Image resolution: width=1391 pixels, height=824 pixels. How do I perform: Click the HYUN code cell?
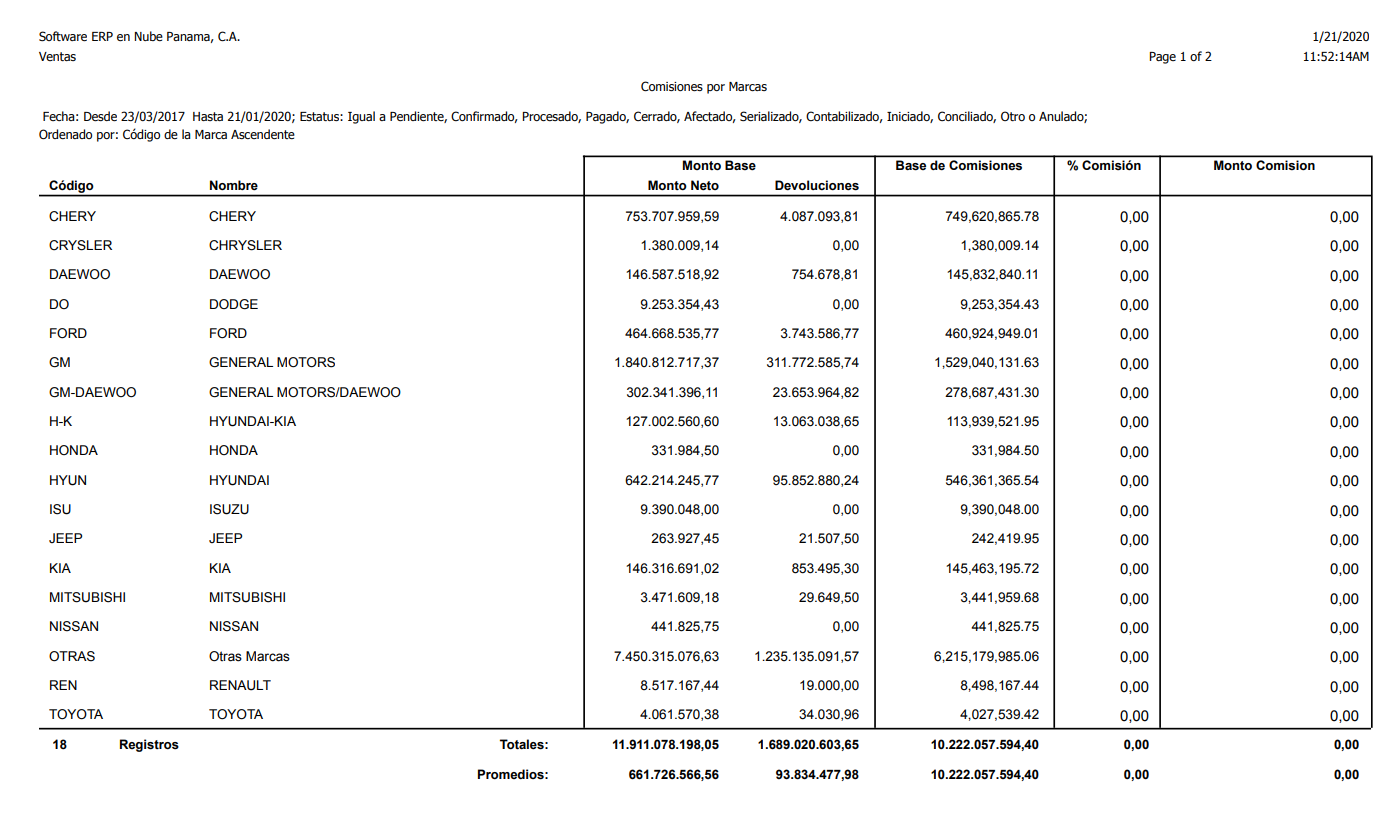tap(68, 480)
